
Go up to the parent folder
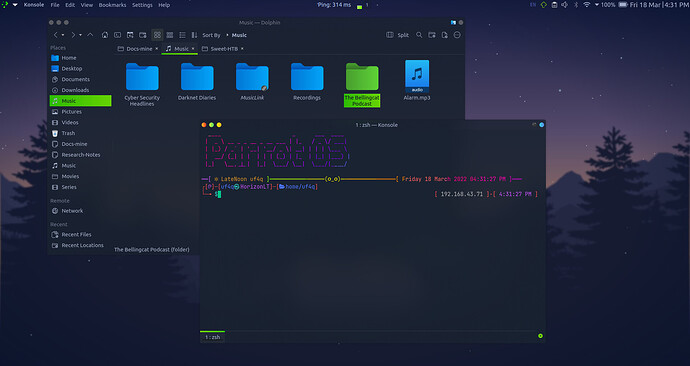(x=90, y=35)
